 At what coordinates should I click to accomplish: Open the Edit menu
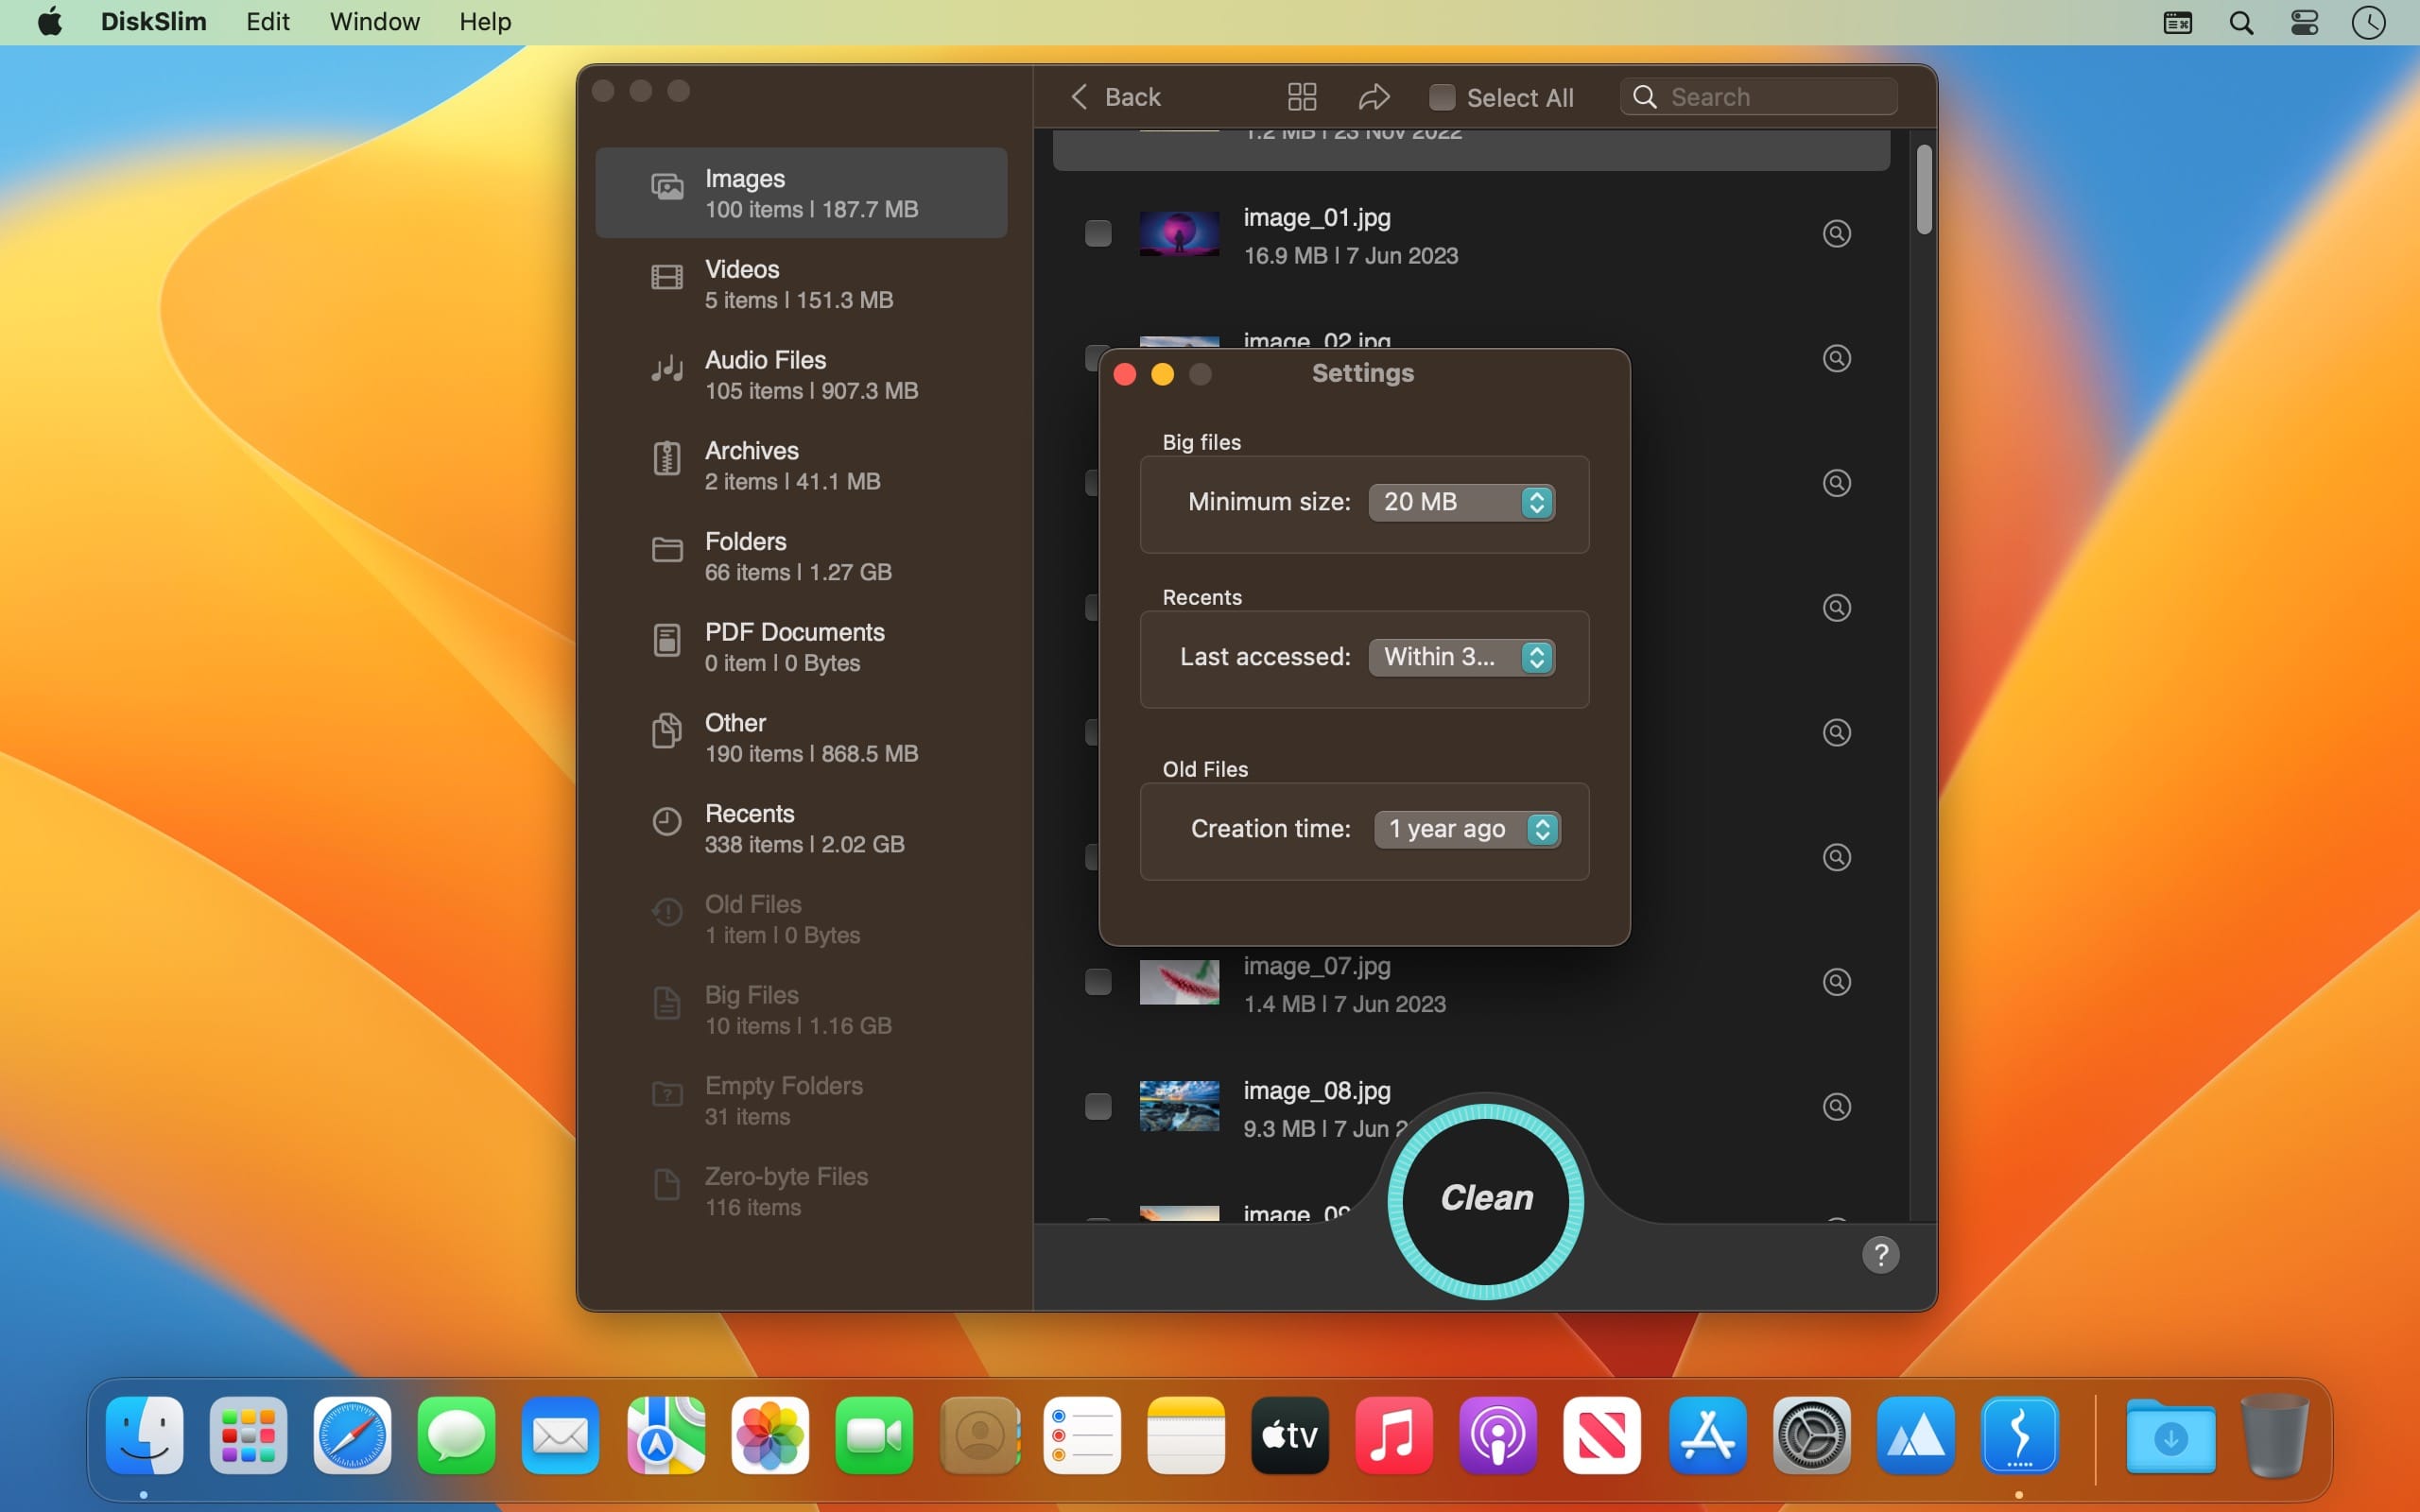268,22
